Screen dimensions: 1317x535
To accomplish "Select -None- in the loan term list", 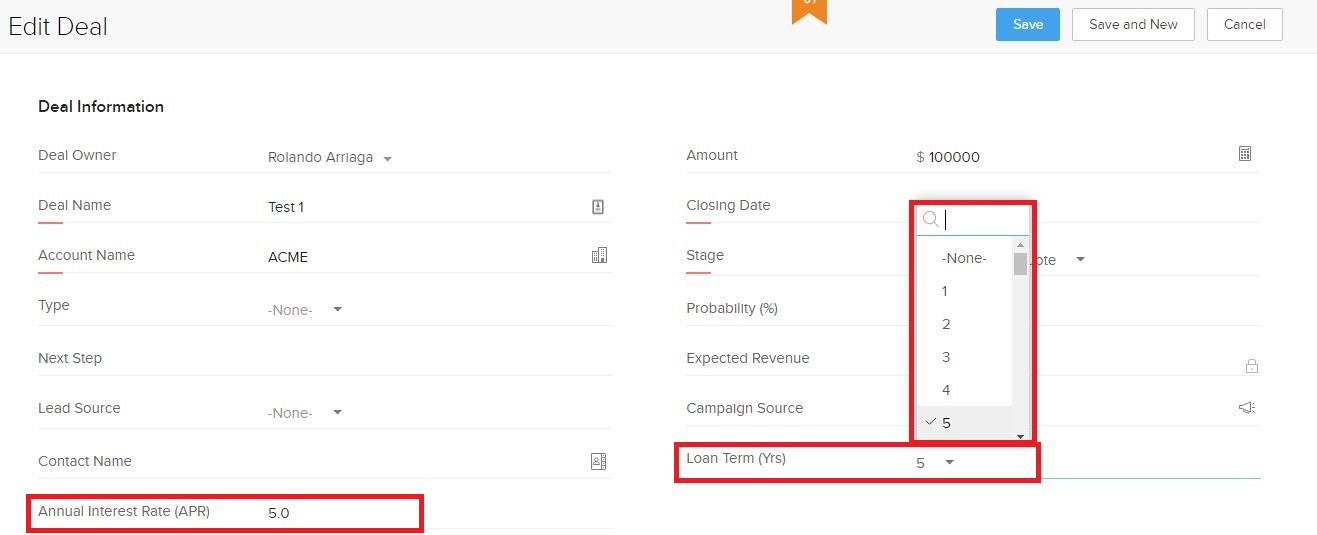I will tap(964, 258).
